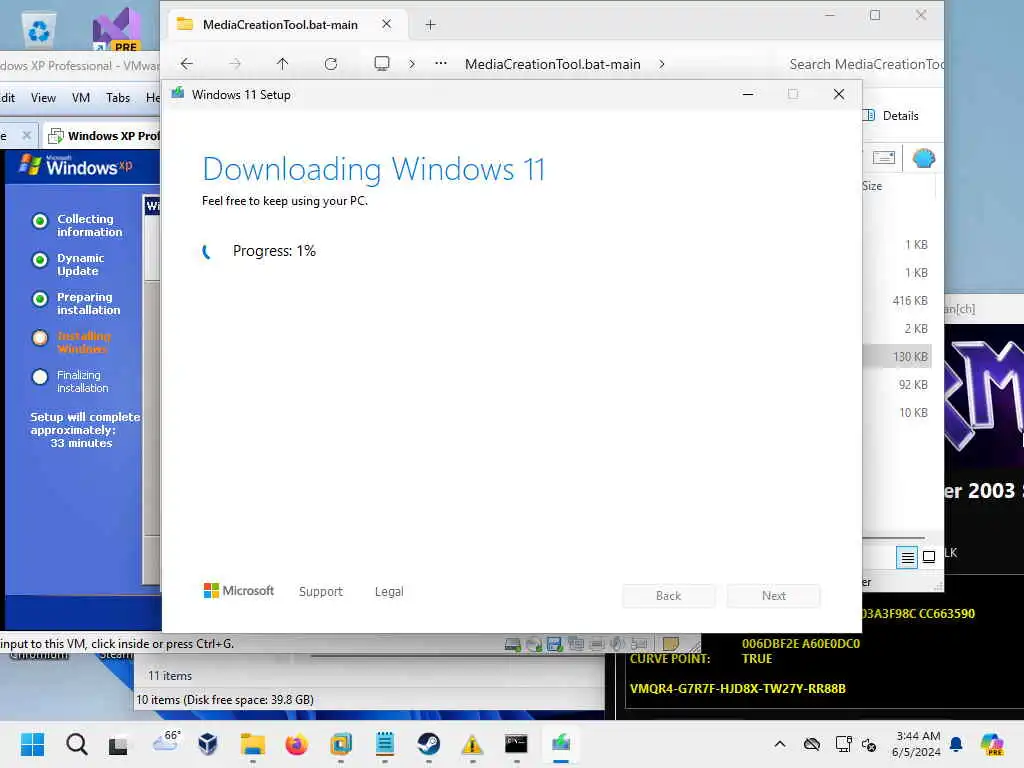This screenshot has width=1024, height=768.
Task: Switch Explorer to large thumbnails view
Action: tap(929, 557)
